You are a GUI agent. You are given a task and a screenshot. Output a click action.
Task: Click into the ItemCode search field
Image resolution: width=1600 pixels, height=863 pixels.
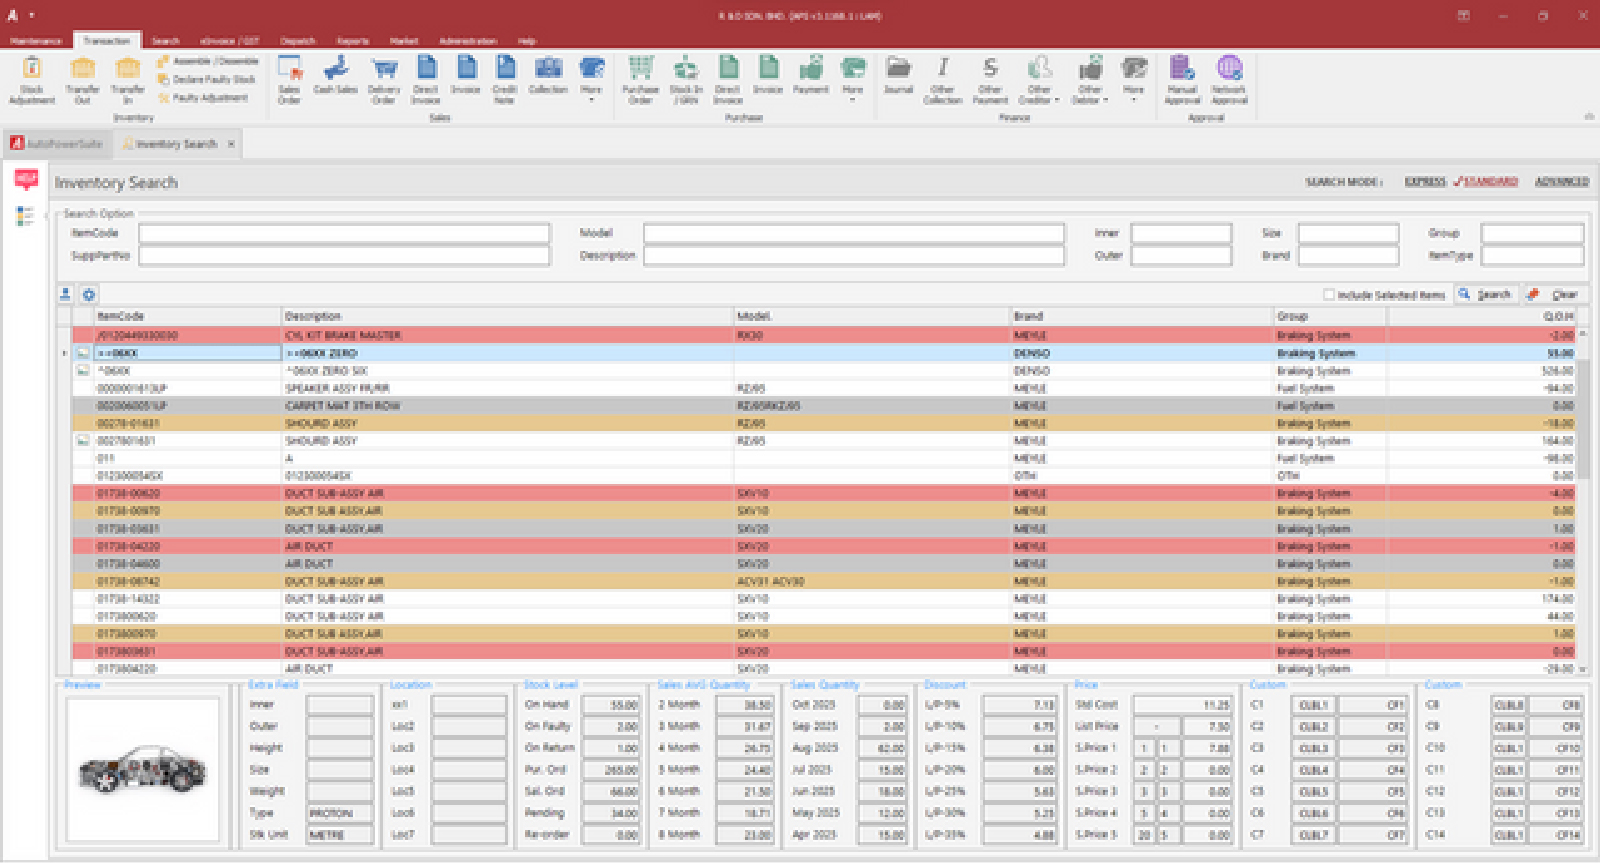[x=344, y=233]
